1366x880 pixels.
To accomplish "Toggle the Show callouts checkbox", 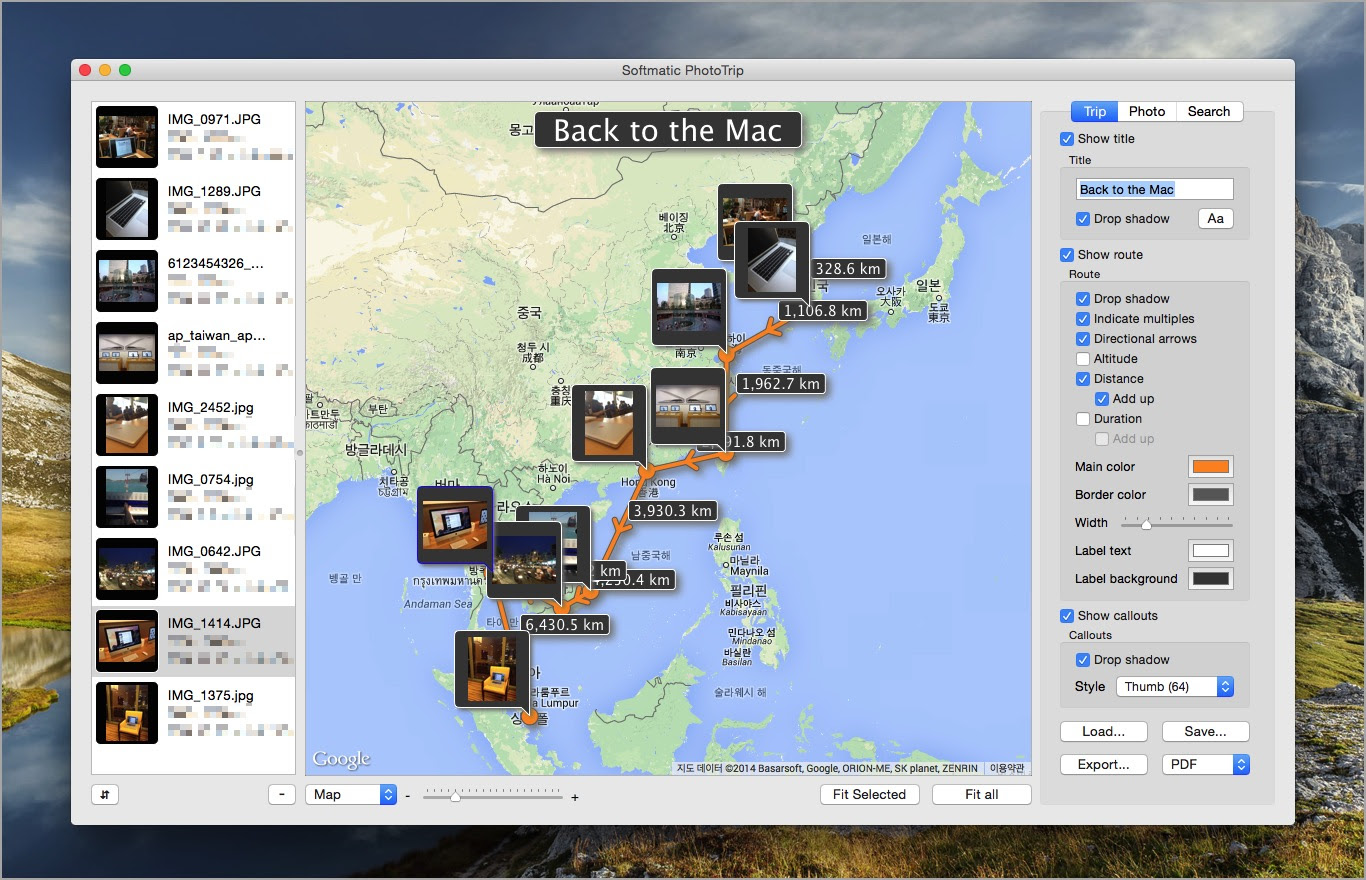I will click(x=1067, y=616).
